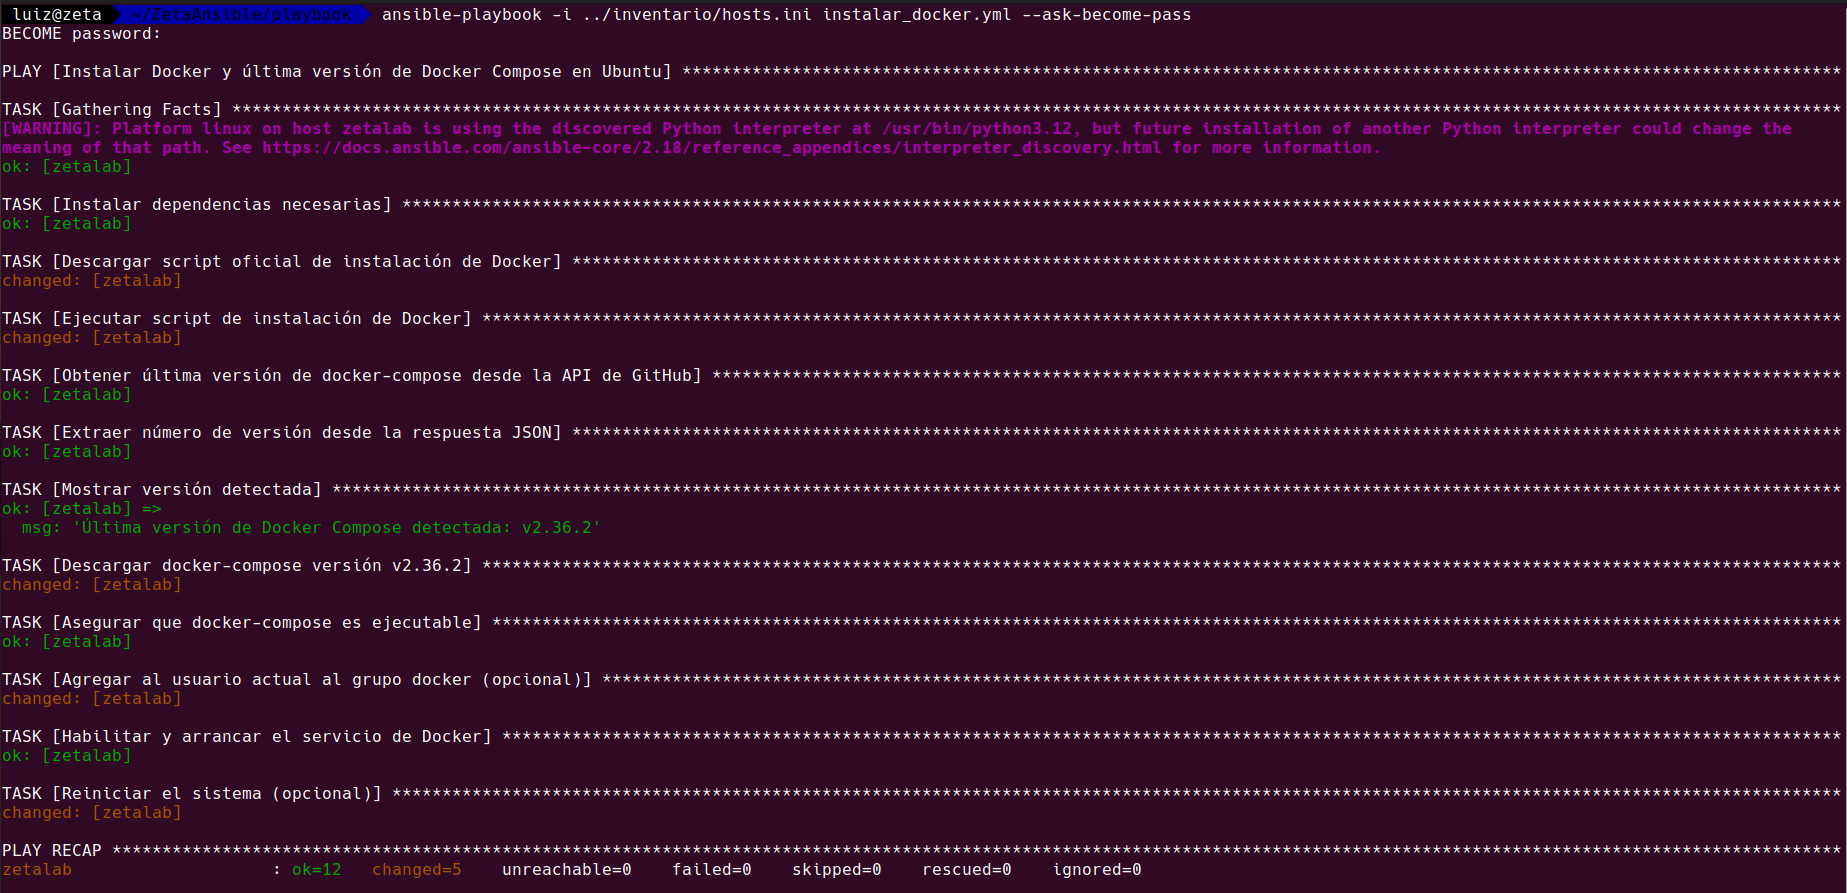
Task: Click the luiz@zeta prompt username segment
Action: click(x=57, y=15)
